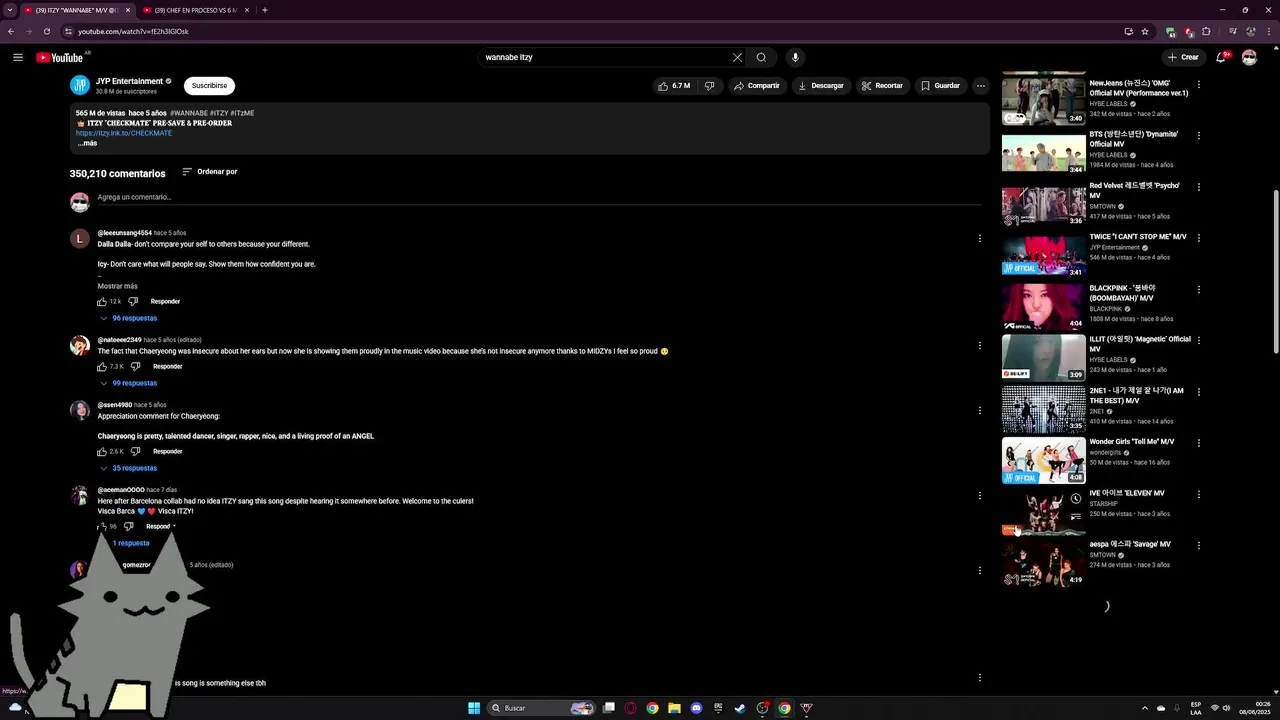Image resolution: width=1280 pixels, height=720 pixels.
Task: Open Wonder Girls Tell Me thumbnail
Action: (x=1043, y=460)
